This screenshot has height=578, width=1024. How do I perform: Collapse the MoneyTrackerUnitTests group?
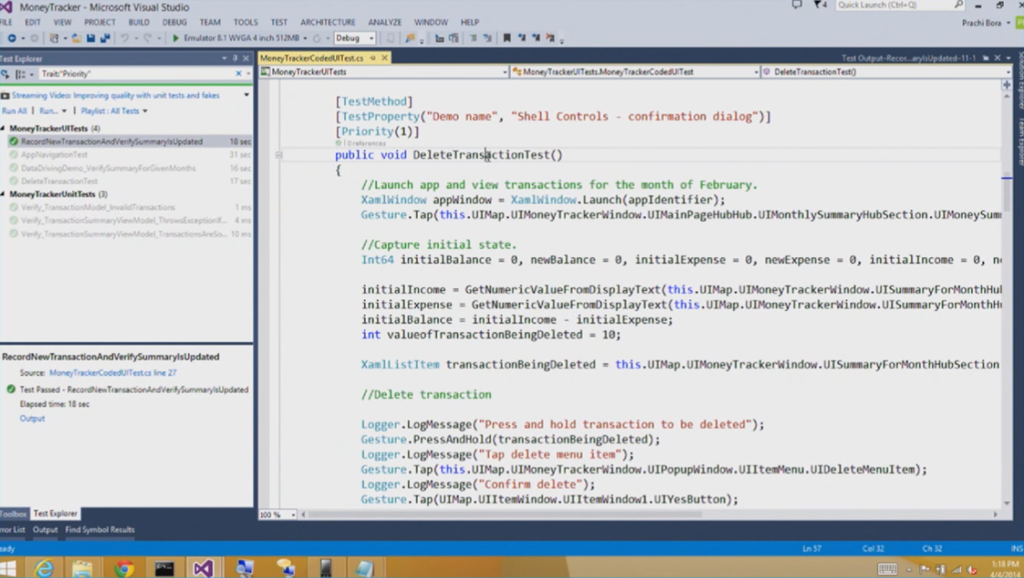coord(3,194)
